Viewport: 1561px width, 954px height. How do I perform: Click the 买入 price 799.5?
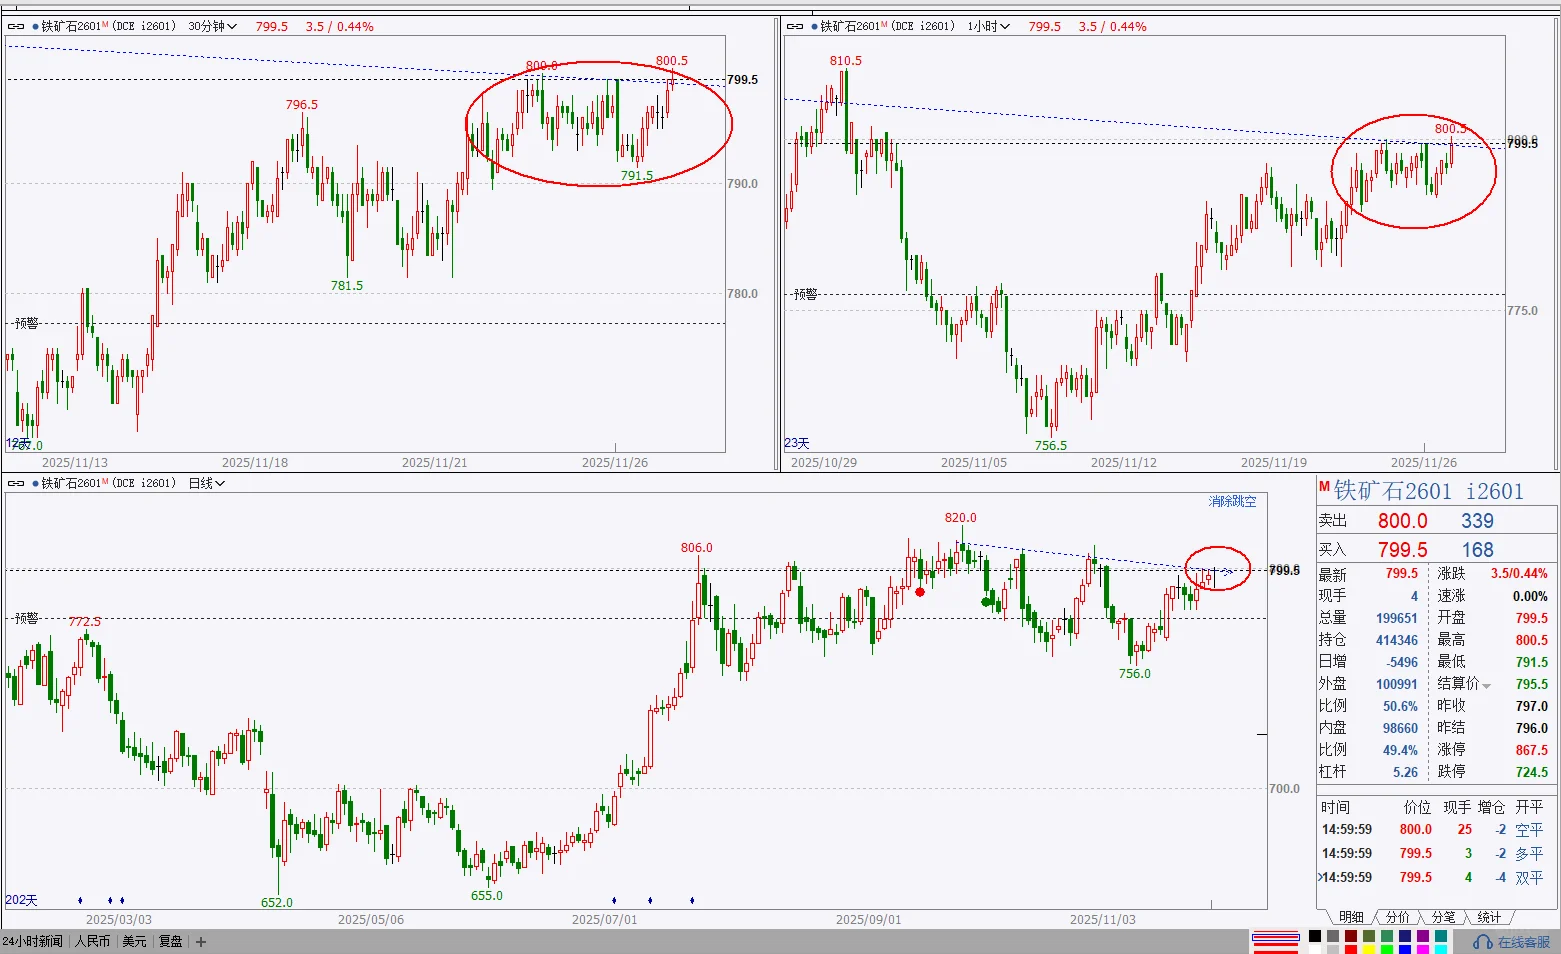pyautogui.click(x=1402, y=550)
